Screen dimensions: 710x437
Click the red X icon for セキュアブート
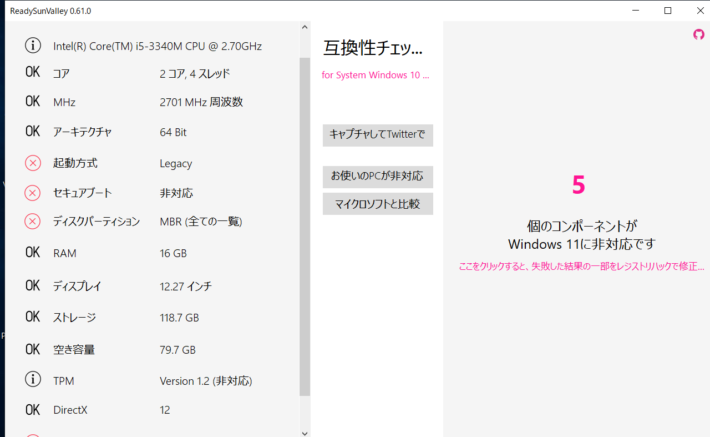pyautogui.click(x=33, y=192)
